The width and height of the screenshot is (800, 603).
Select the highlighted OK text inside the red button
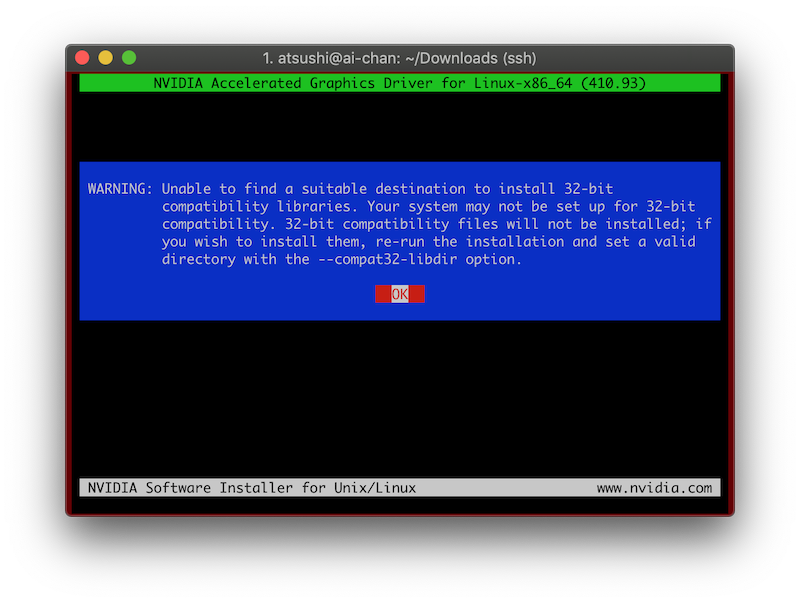click(x=399, y=294)
